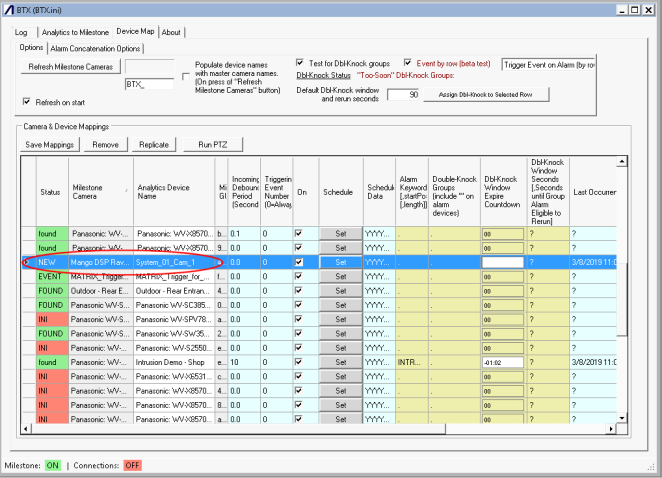662x478 pixels.
Task: Open the Log tab
Action: point(21,33)
